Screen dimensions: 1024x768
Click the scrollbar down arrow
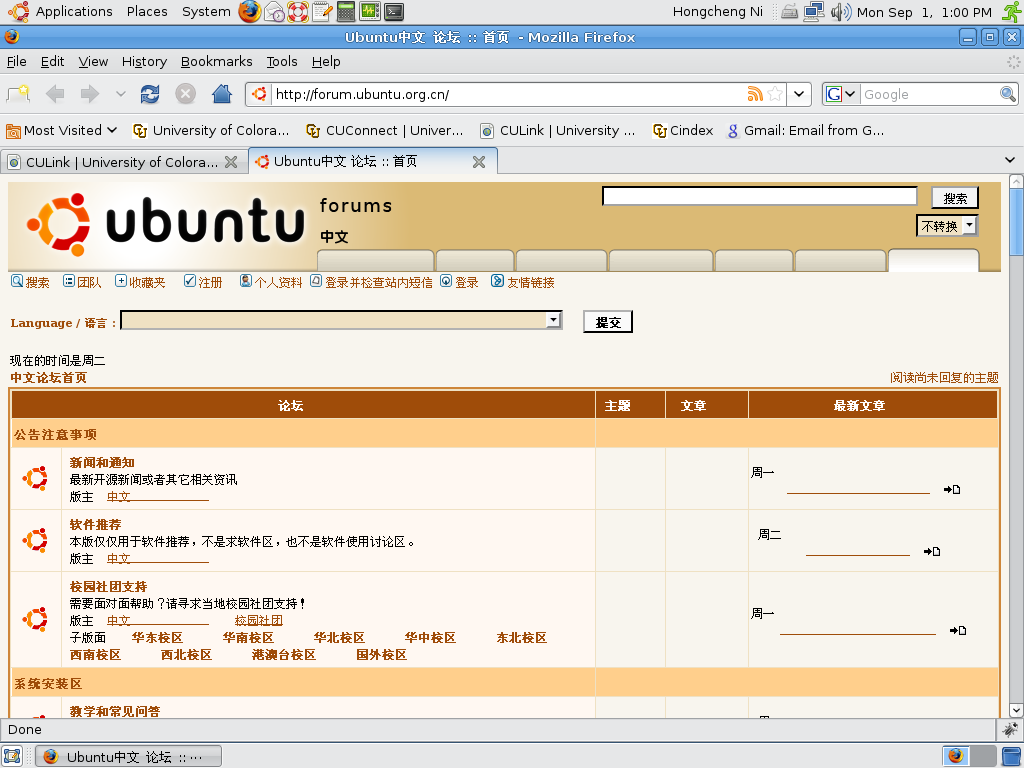[1016, 711]
